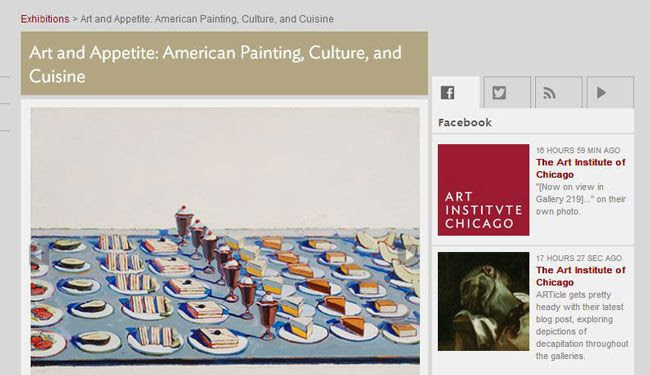
Task: Click the 'Facebook' panel heading
Action: point(465,123)
